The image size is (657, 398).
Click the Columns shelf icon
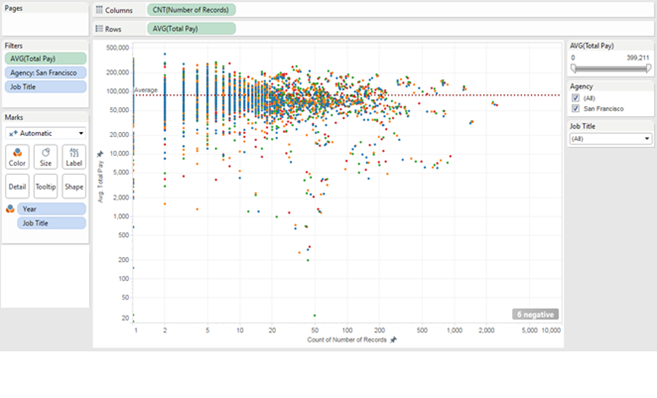[99, 10]
